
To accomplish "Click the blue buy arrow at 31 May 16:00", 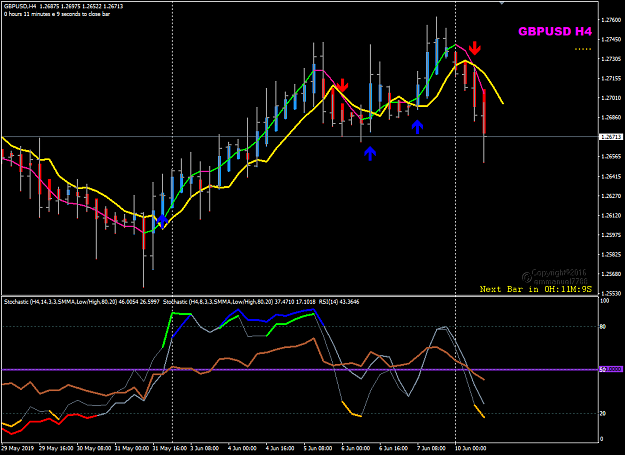I will (162, 222).
